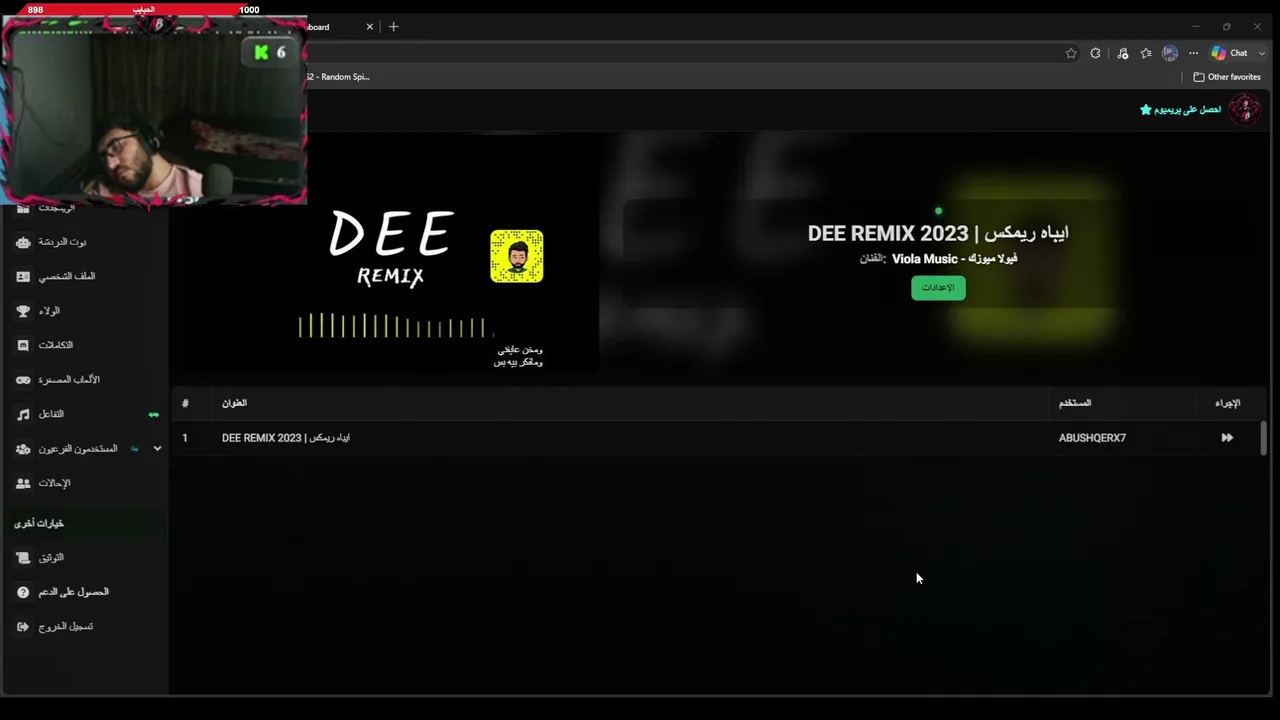Viewport: 1280px width, 720px height.
Task: Click the logout link label
Action: [x=66, y=627]
